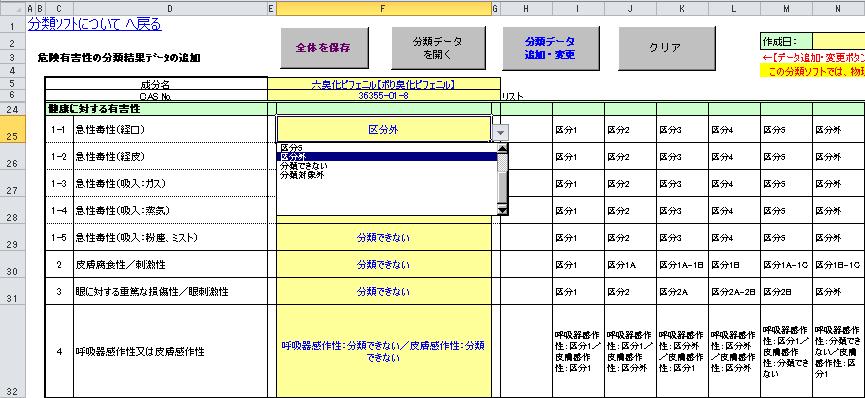Screen dimensions: 865x398
Task: Select row 25 header
Action: click(x=12, y=130)
